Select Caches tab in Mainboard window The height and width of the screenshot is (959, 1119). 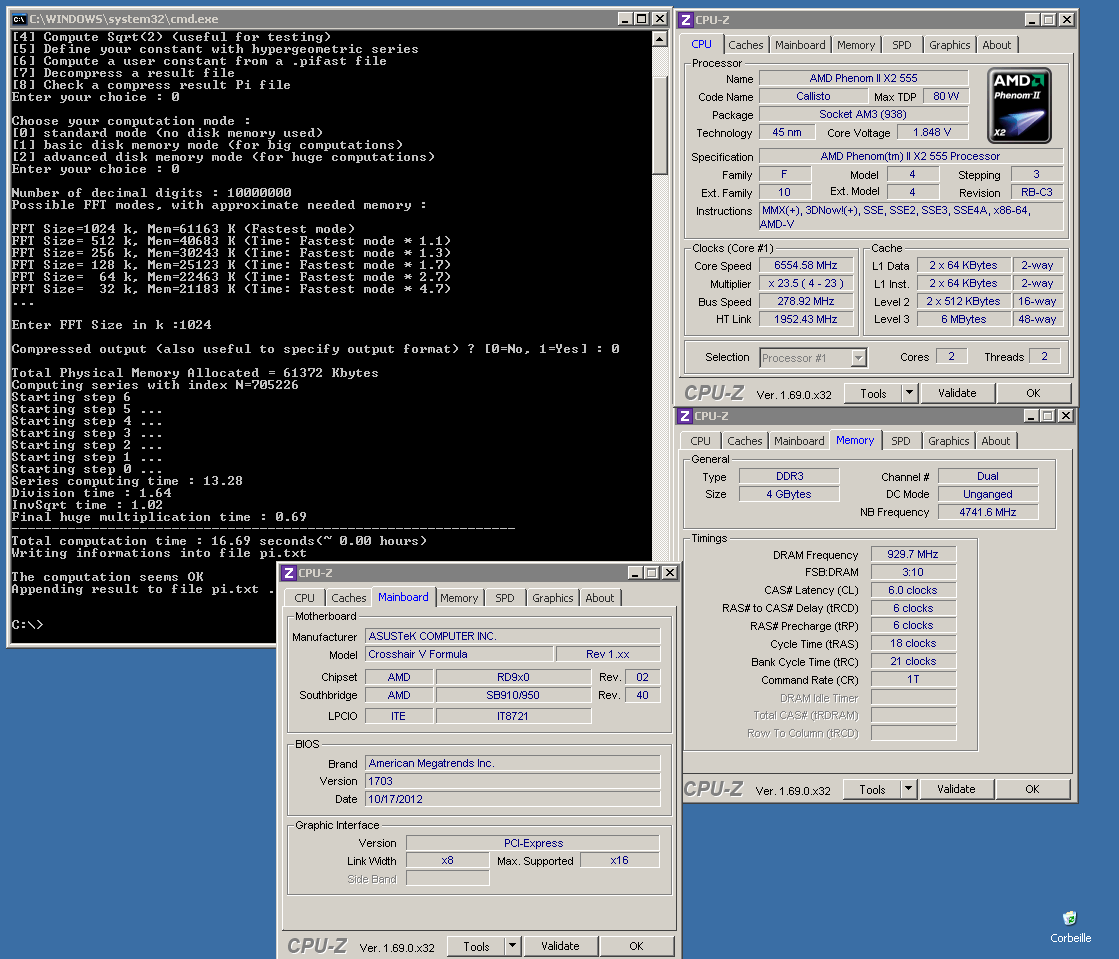tap(348, 598)
